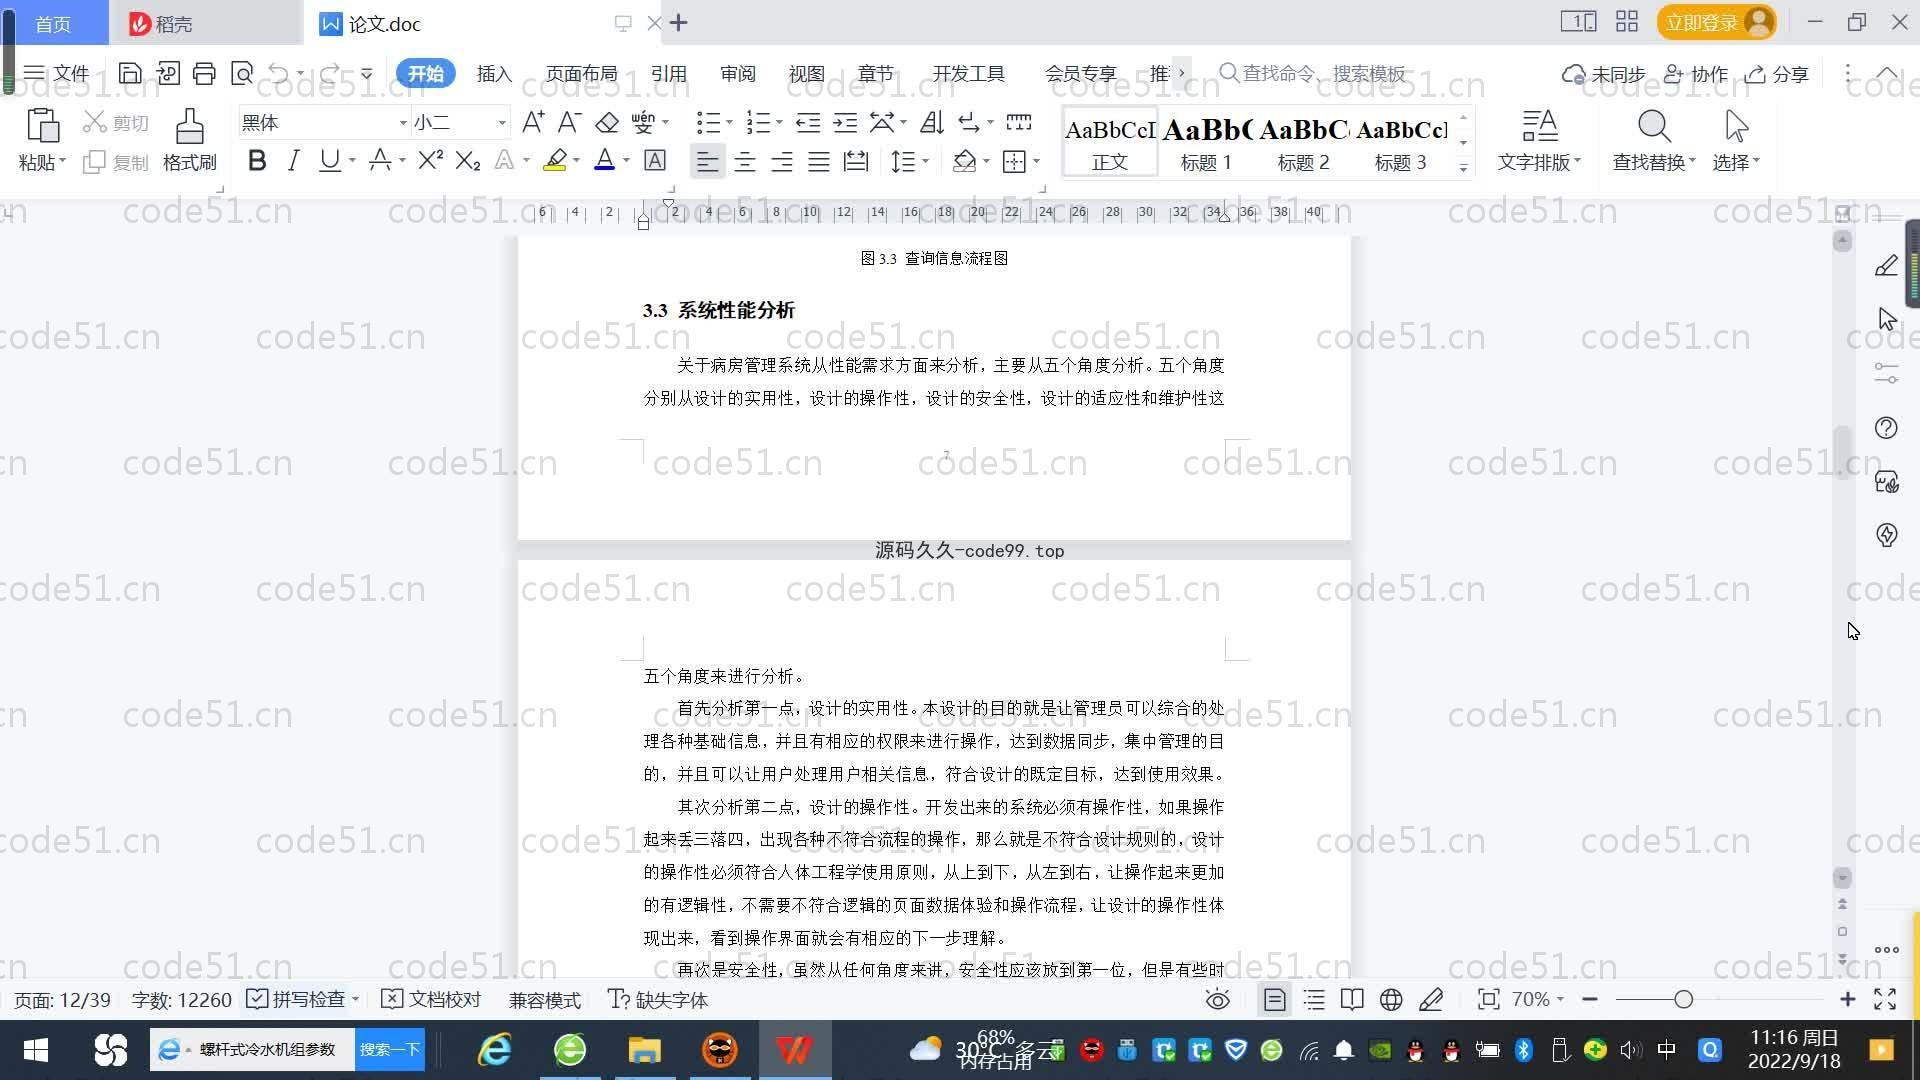Click the font color icon
This screenshot has height=1080, width=1920.
(604, 161)
